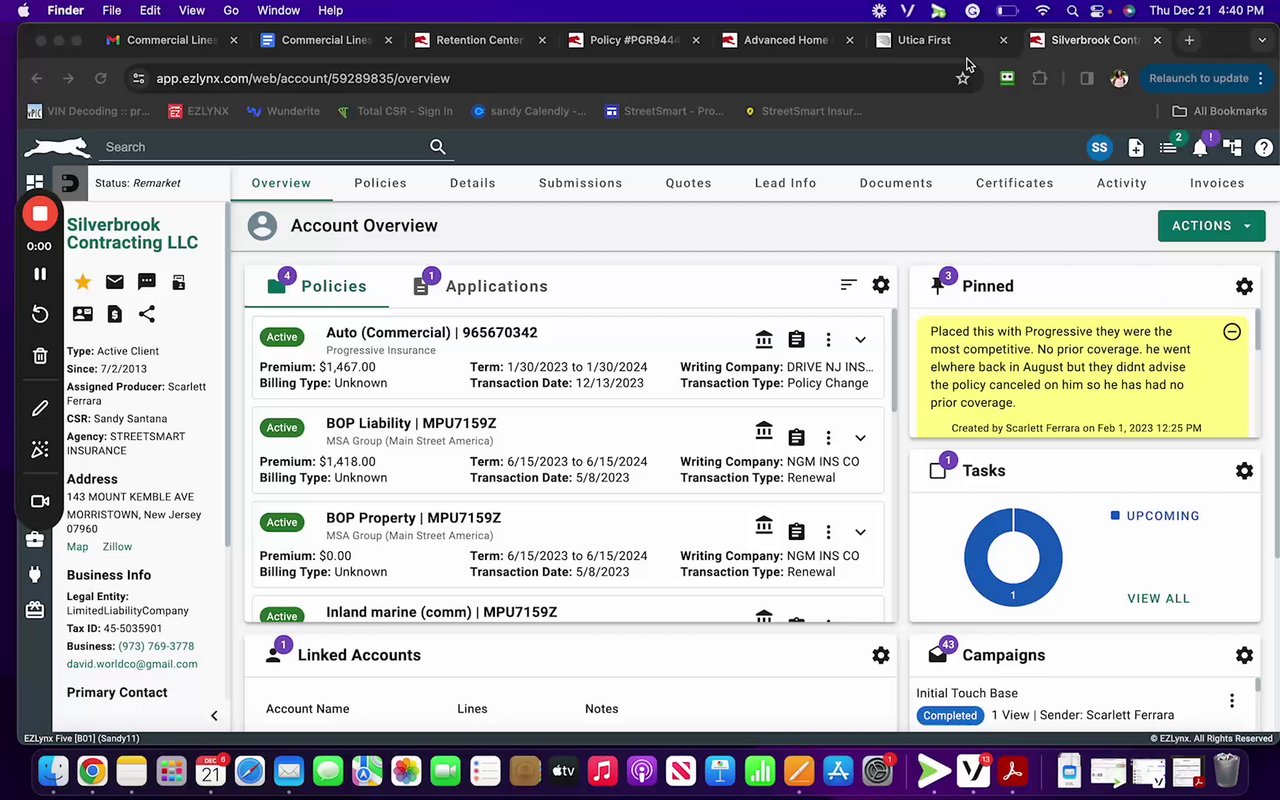Screen dimensions: 1280x800
Task: Open the Map link under address
Action: click(x=77, y=547)
